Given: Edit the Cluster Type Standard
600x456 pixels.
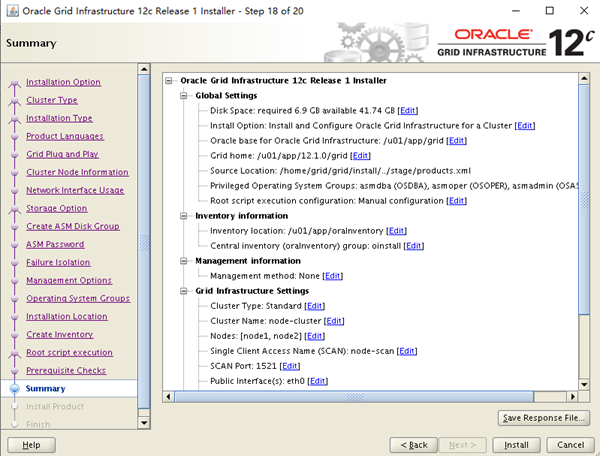Looking at the screenshot, I should 315,306.
